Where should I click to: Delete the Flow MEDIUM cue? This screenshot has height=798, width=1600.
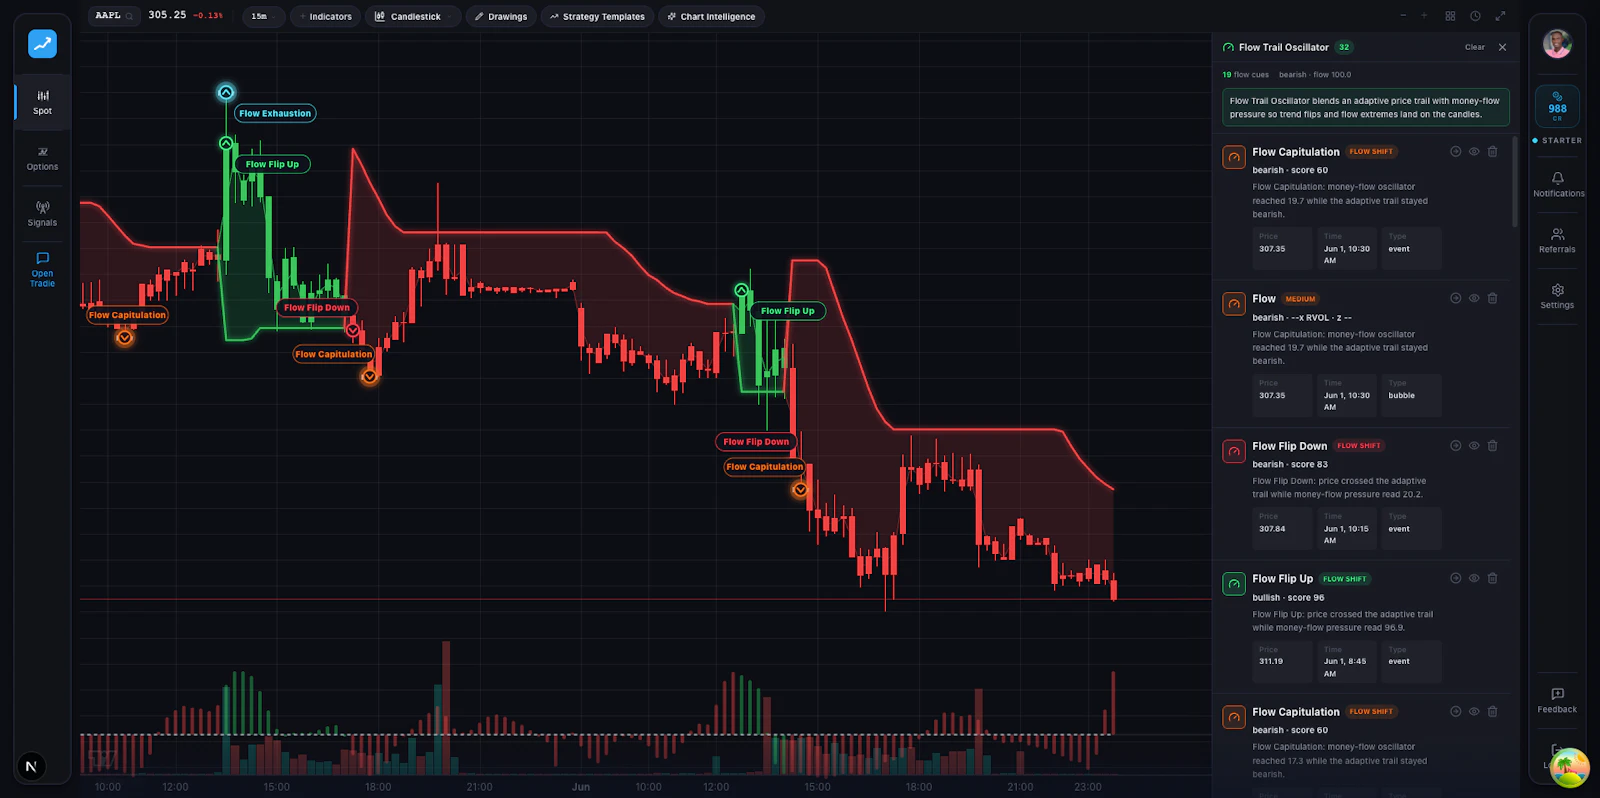(x=1492, y=298)
